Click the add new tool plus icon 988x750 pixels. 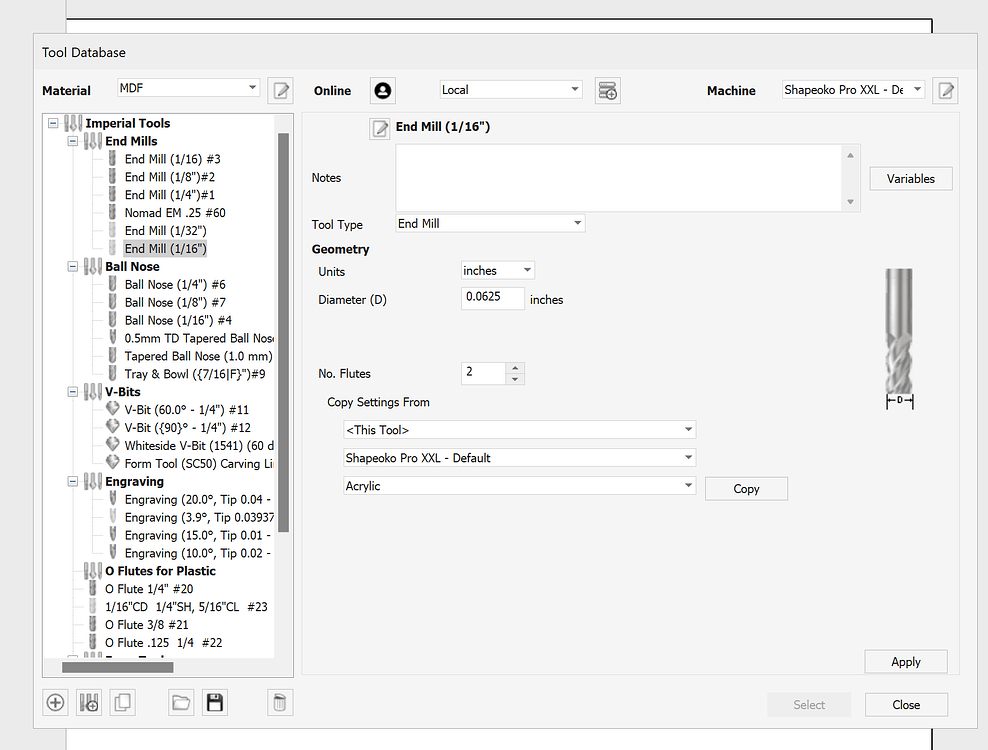click(55, 702)
